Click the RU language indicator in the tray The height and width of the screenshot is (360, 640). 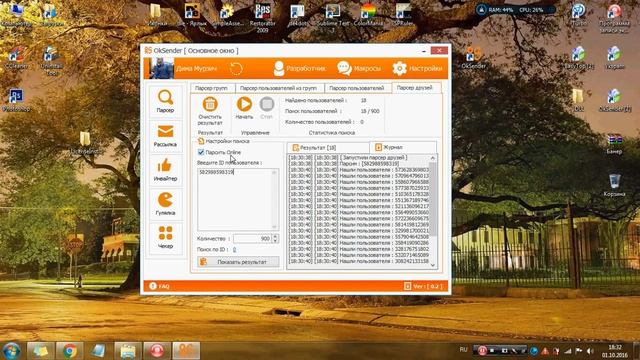coord(463,350)
